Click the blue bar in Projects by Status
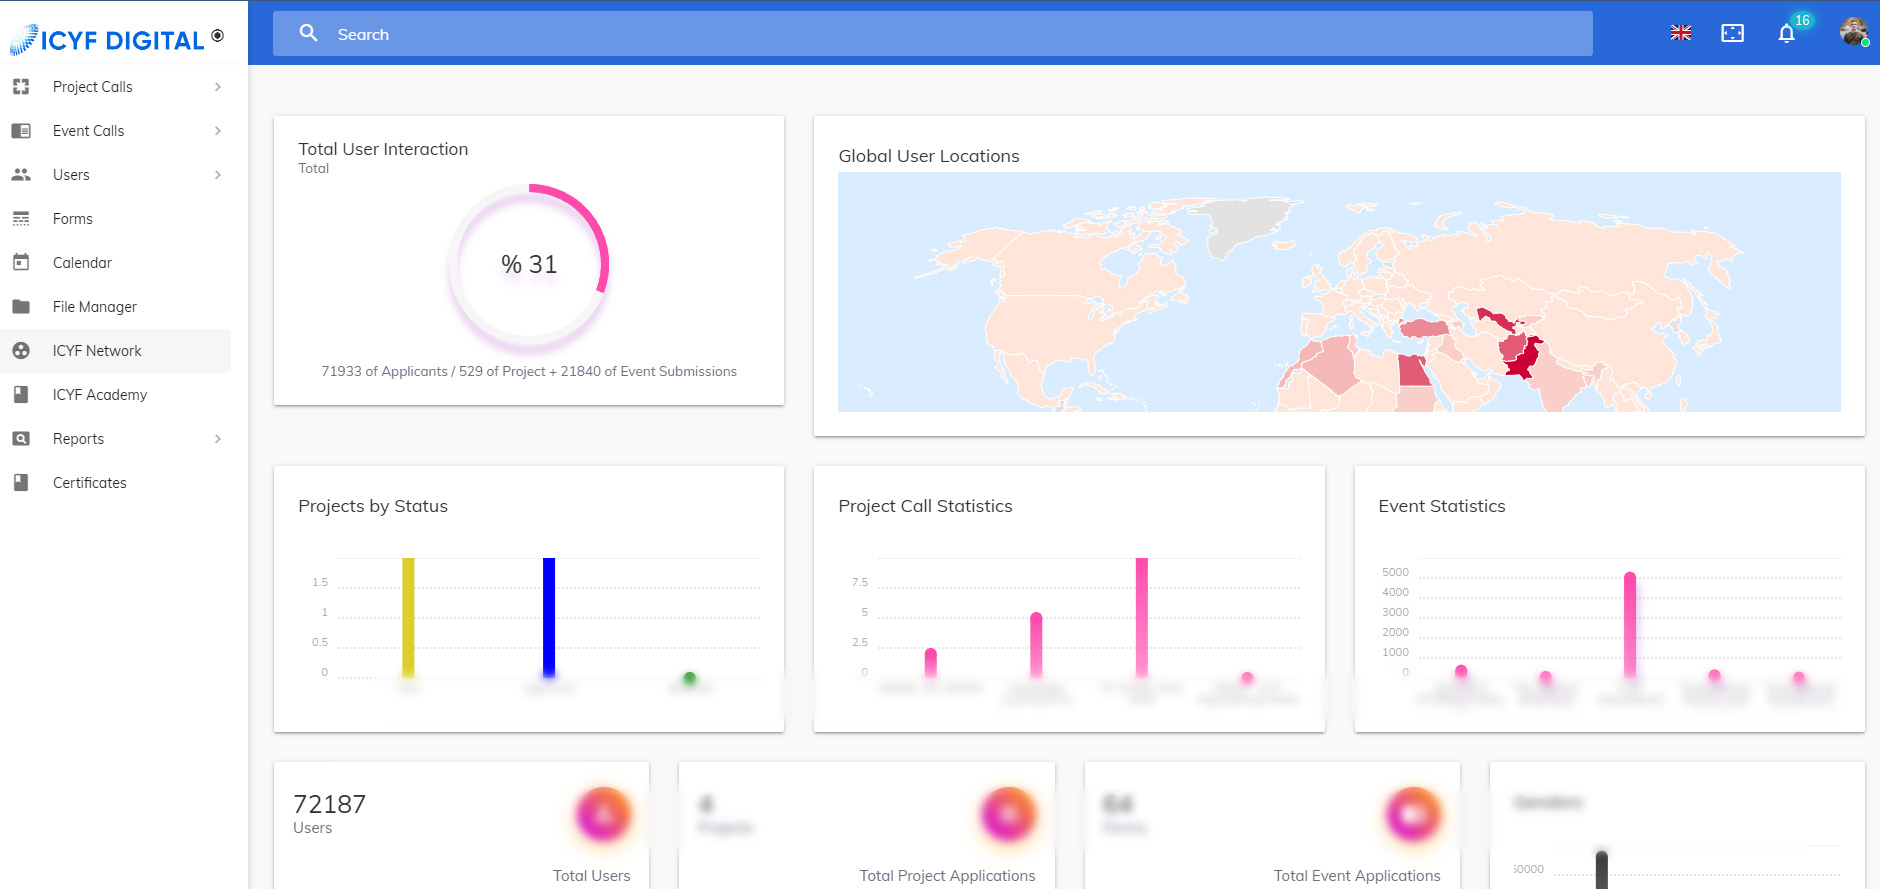The image size is (1880, 889). coord(549,617)
